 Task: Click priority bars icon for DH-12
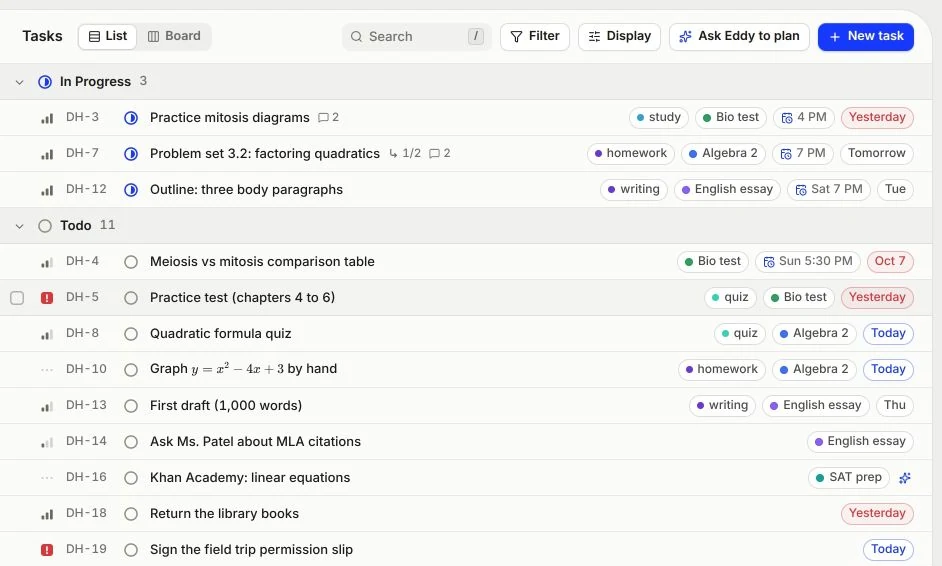[x=47, y=190]
